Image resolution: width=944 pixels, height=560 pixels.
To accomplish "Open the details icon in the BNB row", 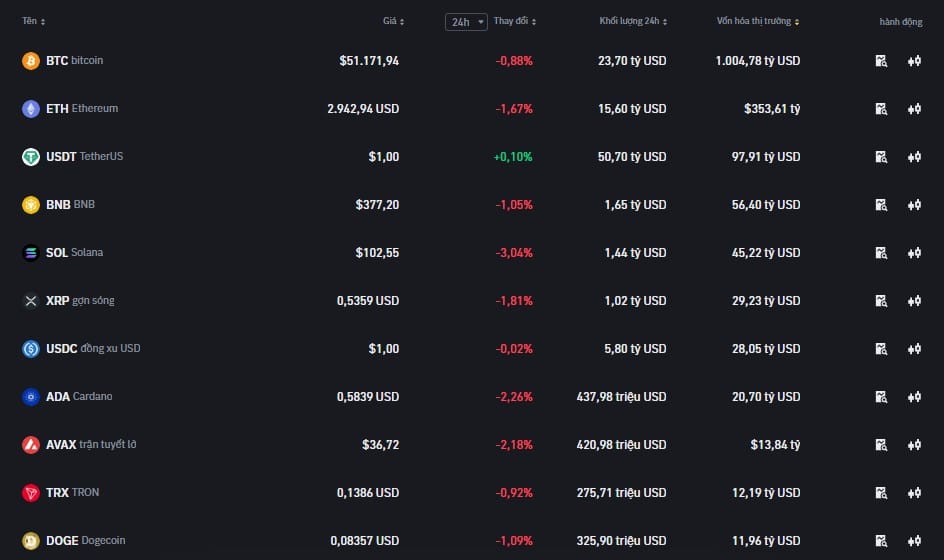I will point(881,205).
